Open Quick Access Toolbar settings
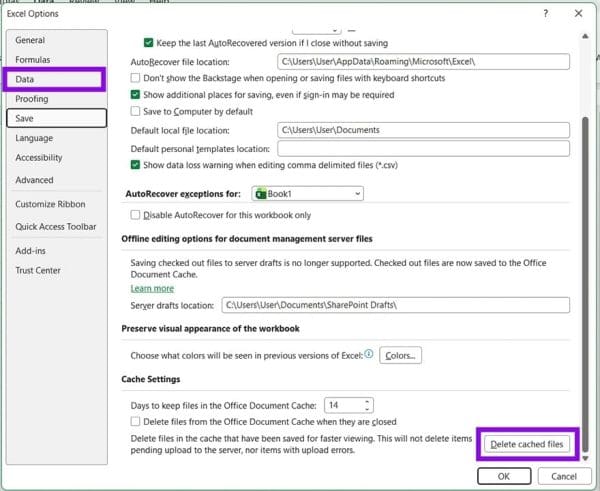600x491 pixels. pos(55,227)
